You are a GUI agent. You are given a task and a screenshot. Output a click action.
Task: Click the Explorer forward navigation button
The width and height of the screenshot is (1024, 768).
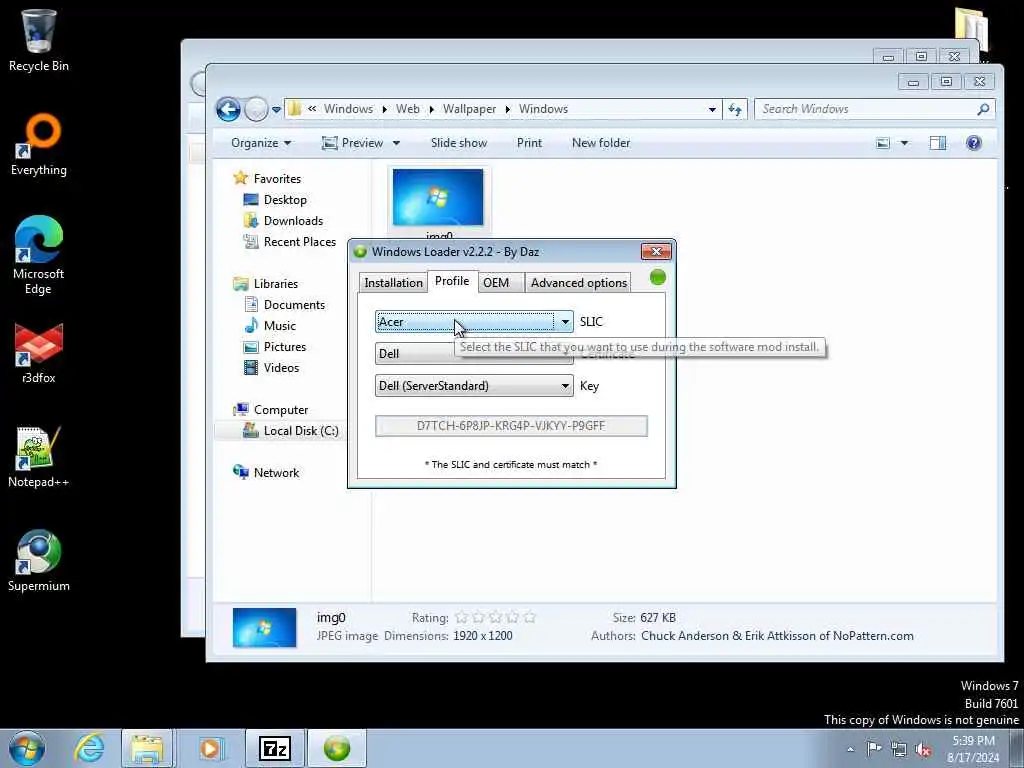(256, 109)
